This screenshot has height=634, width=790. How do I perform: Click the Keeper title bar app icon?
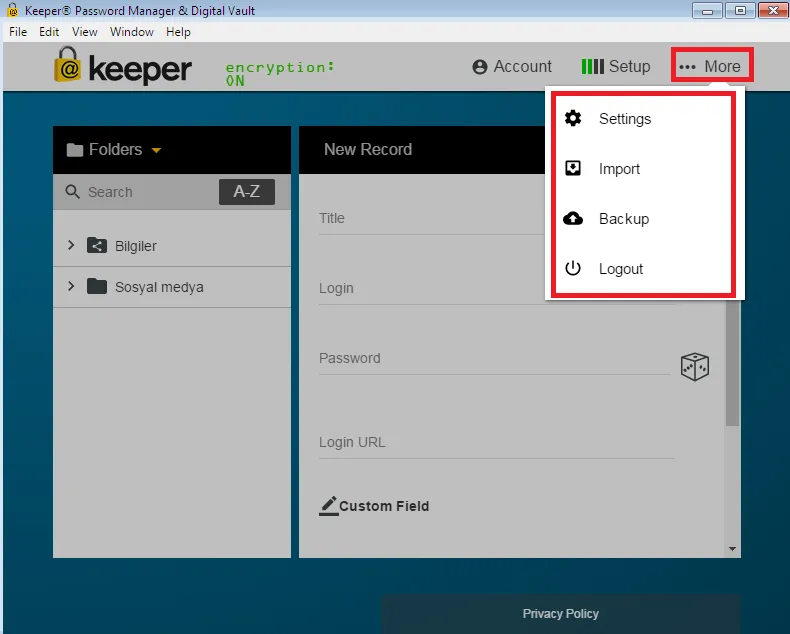(13, 10)
